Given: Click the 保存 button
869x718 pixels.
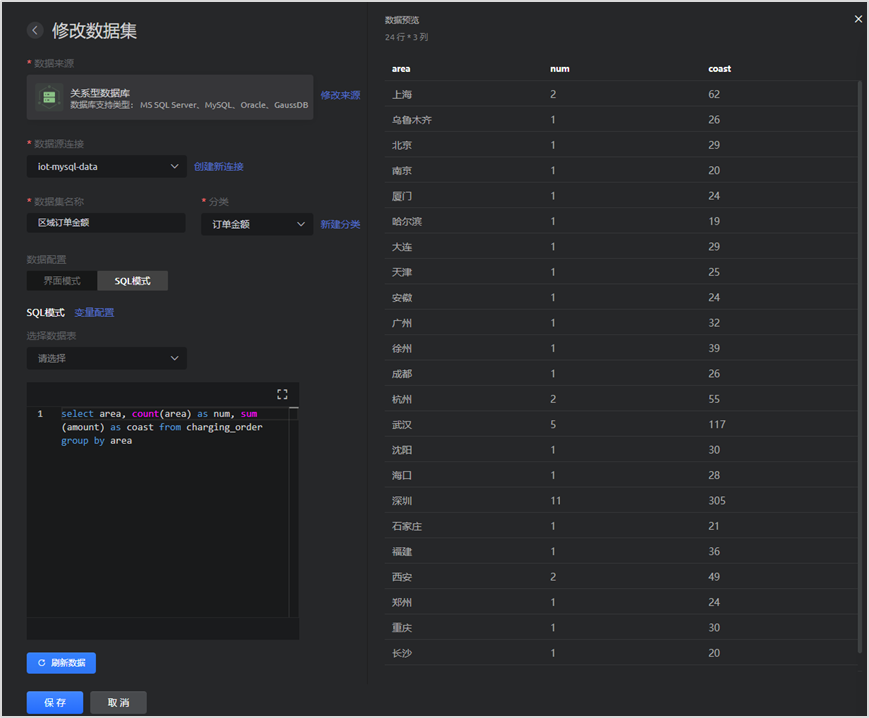Looking at the screenshot, I should 55,702.
